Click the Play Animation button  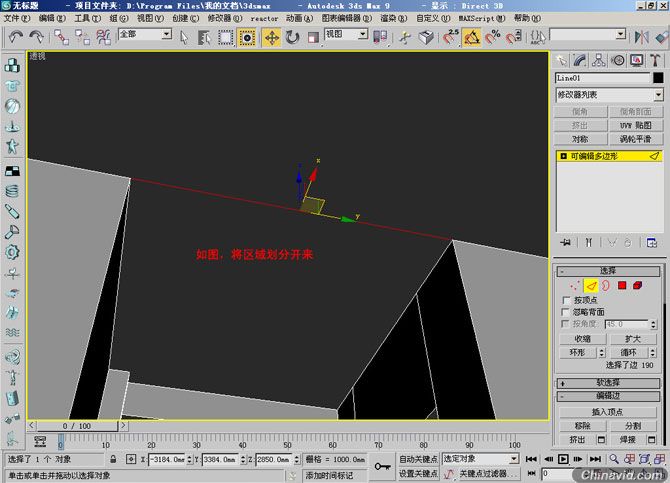point(564,459)
